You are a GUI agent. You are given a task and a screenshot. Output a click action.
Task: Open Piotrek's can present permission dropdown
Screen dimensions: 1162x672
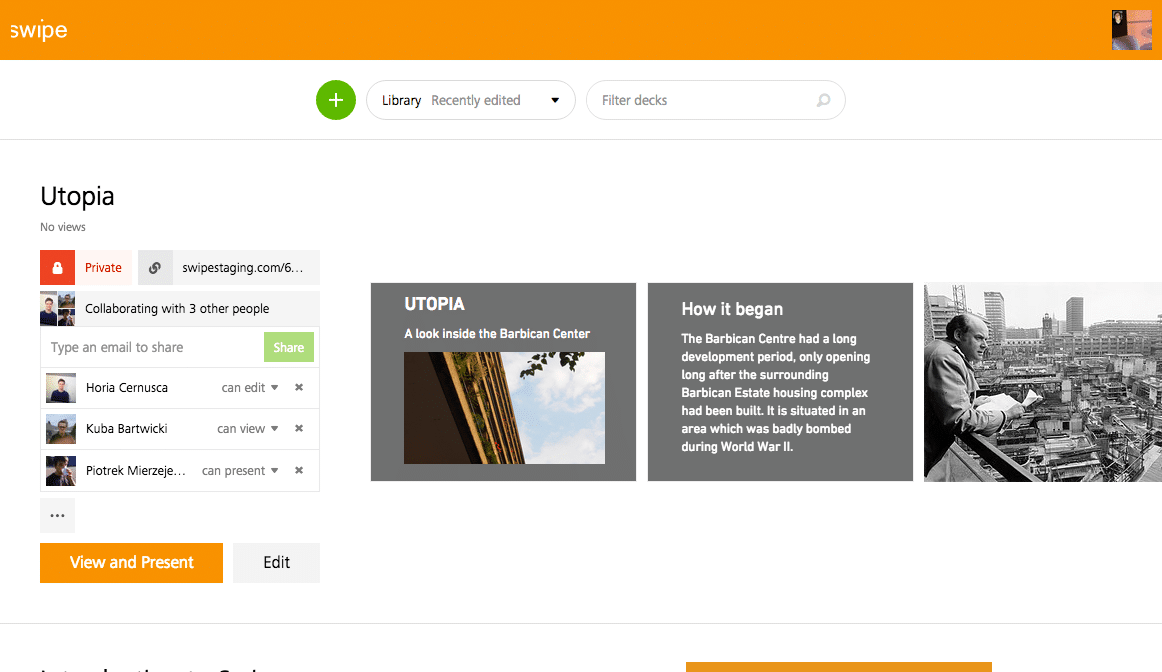tap(240, 470)
